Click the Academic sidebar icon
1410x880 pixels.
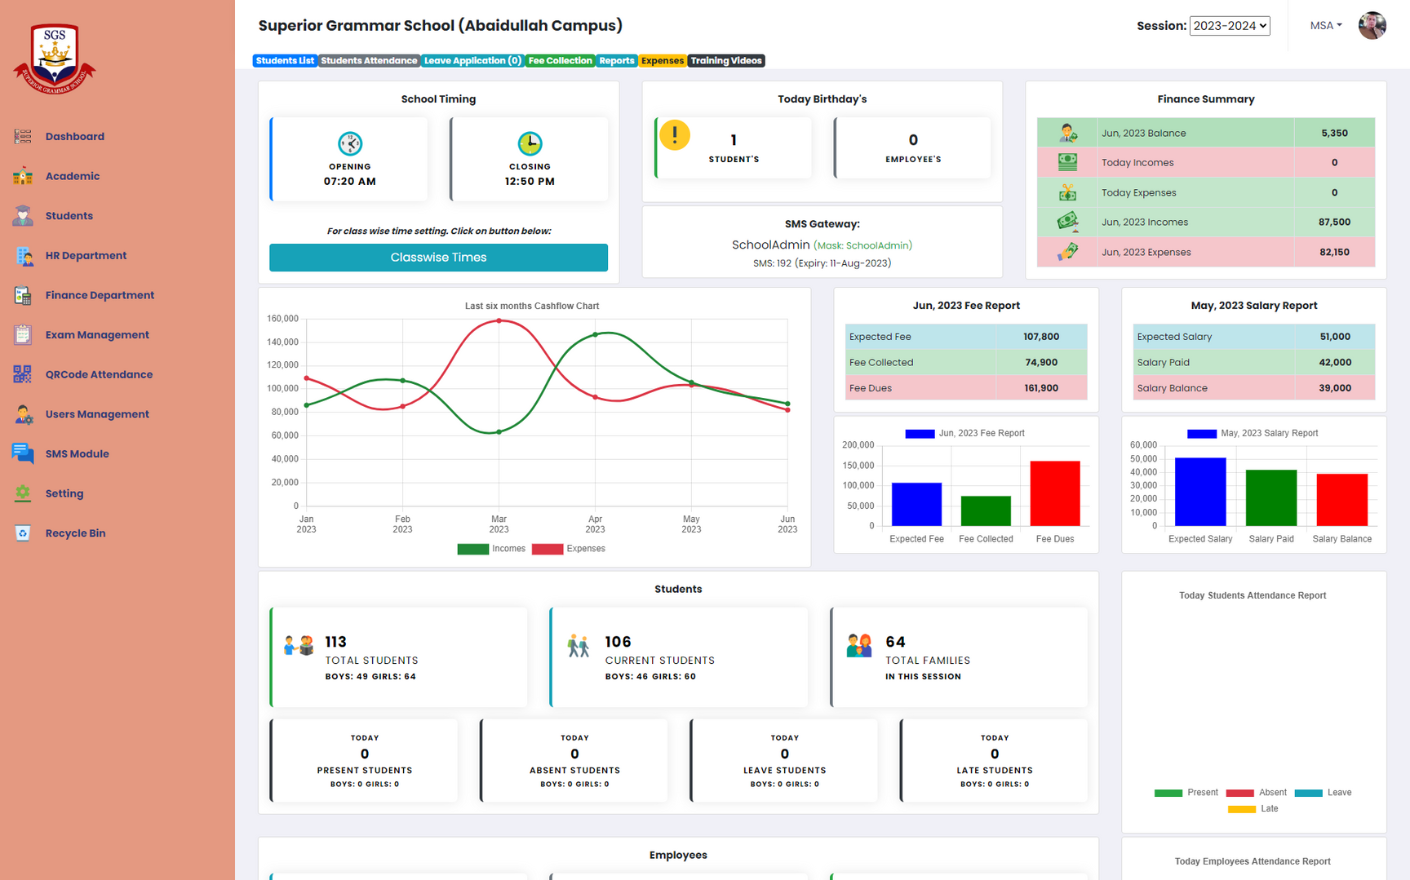point(22,176)
